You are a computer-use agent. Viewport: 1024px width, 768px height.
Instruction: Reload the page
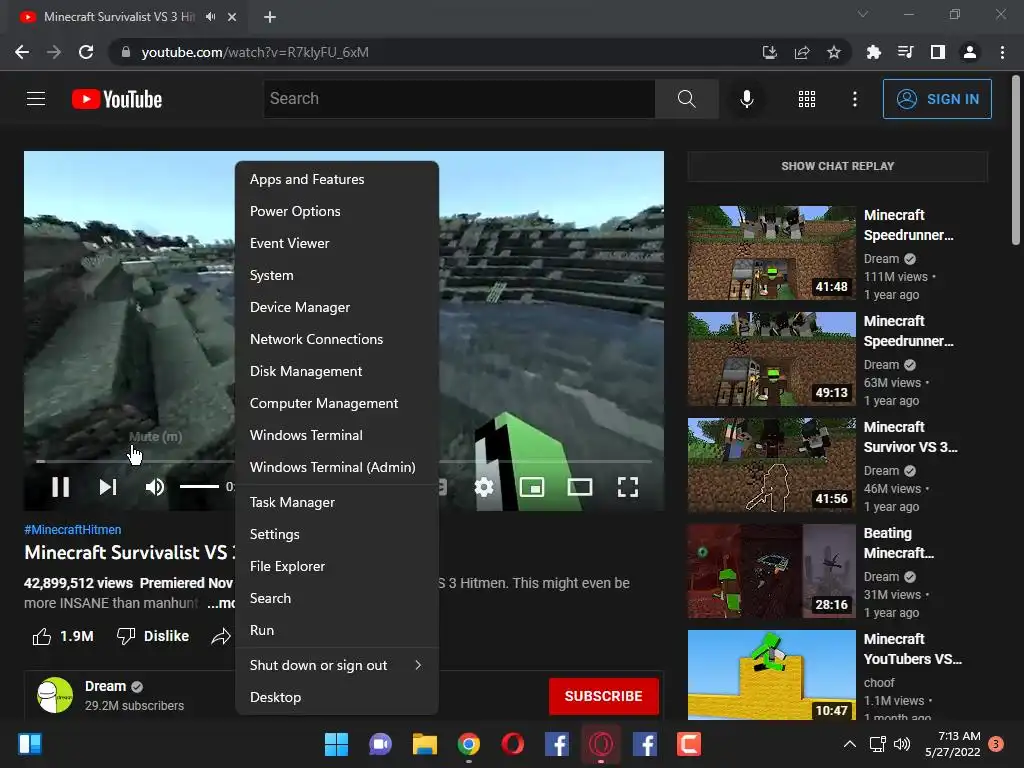click(x=86, y=52)
